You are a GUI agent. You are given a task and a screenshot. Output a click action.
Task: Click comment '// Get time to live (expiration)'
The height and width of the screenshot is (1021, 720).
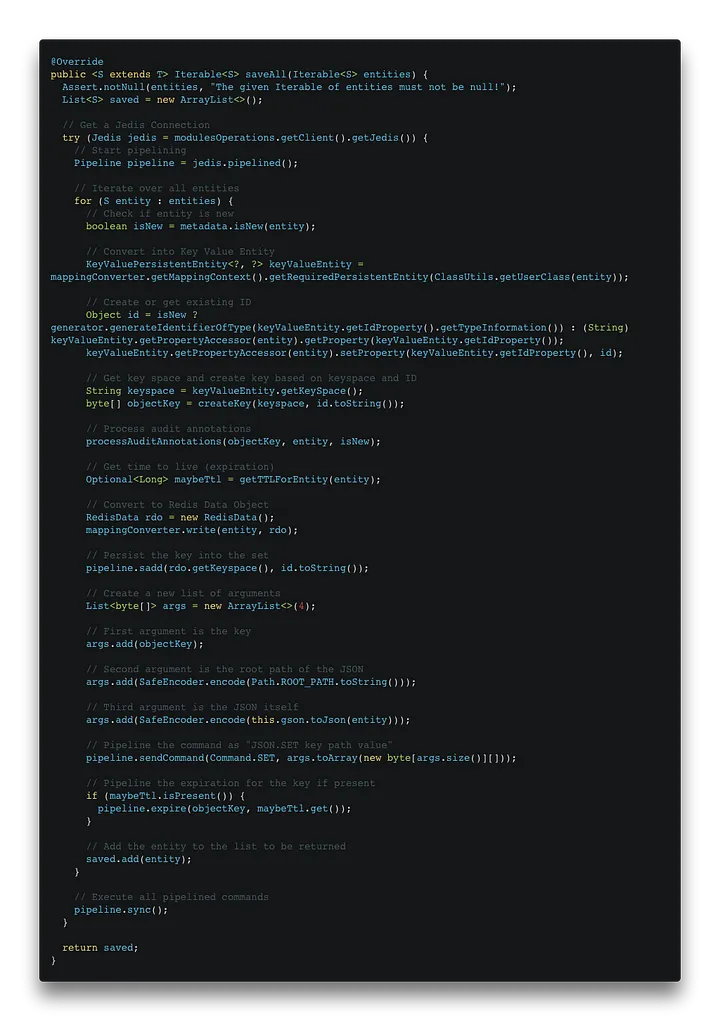(180, 467)
